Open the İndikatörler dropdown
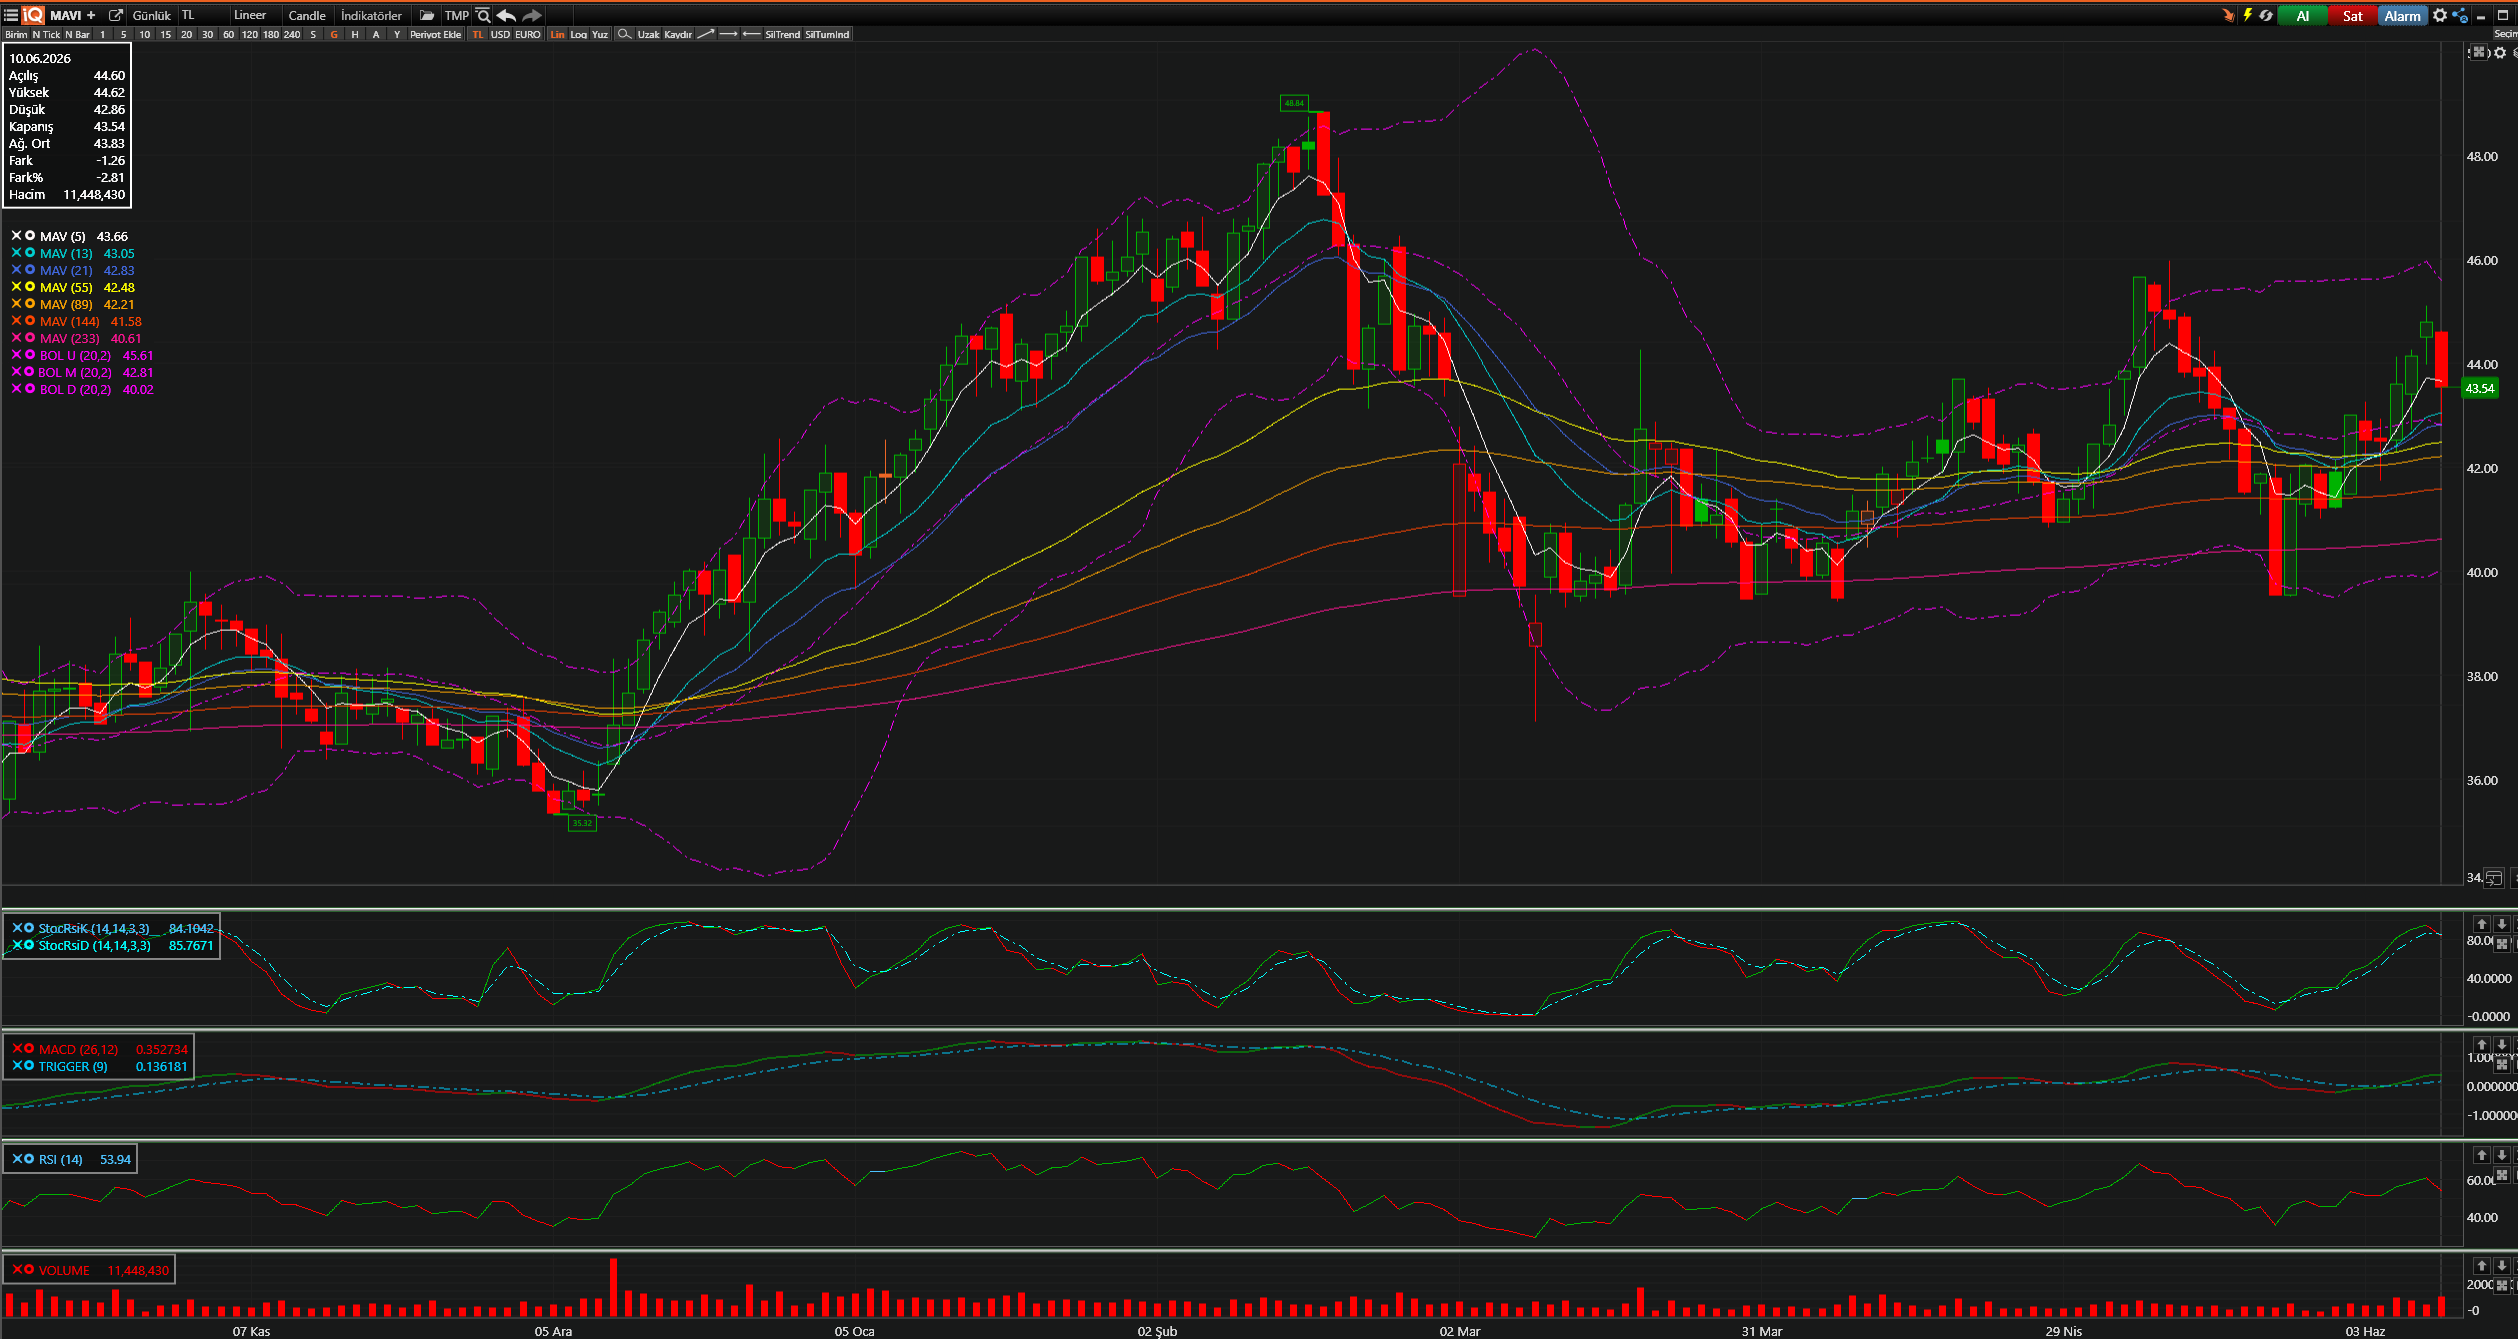 click(372, 15)
